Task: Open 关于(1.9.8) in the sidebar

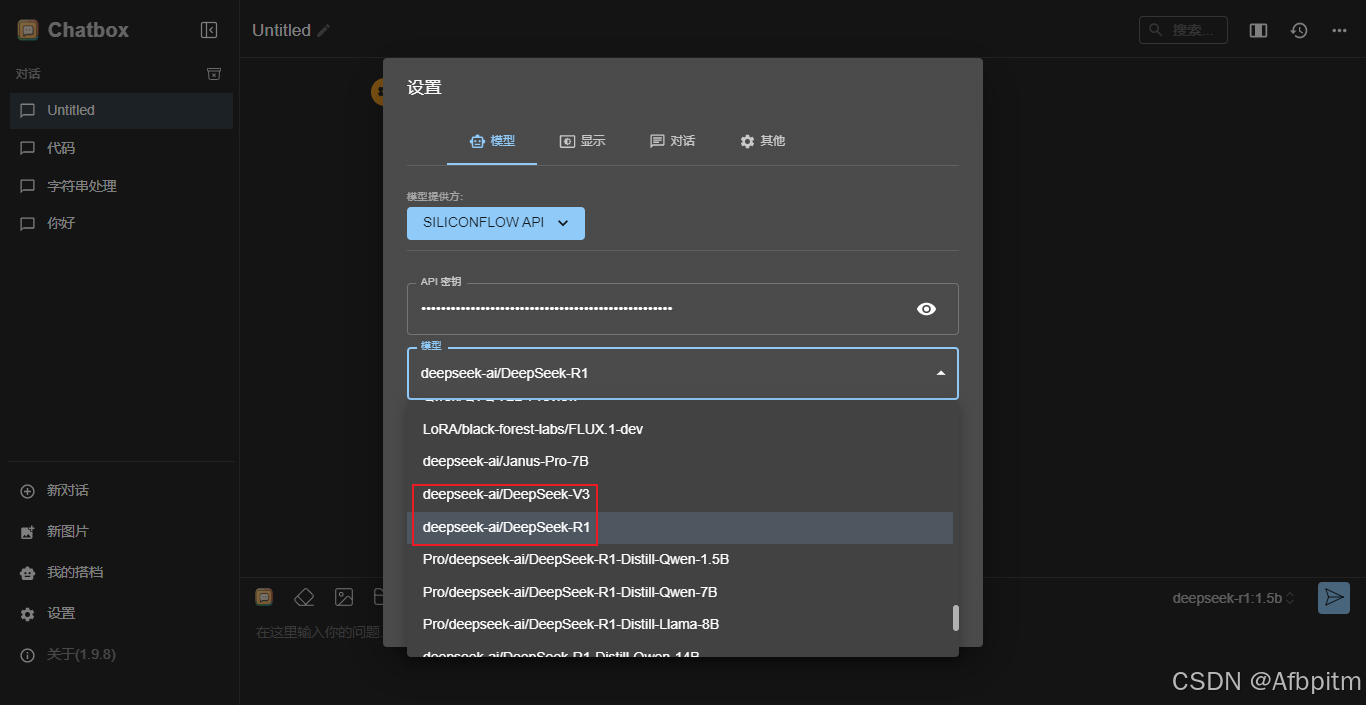Action: pos(120,655)
